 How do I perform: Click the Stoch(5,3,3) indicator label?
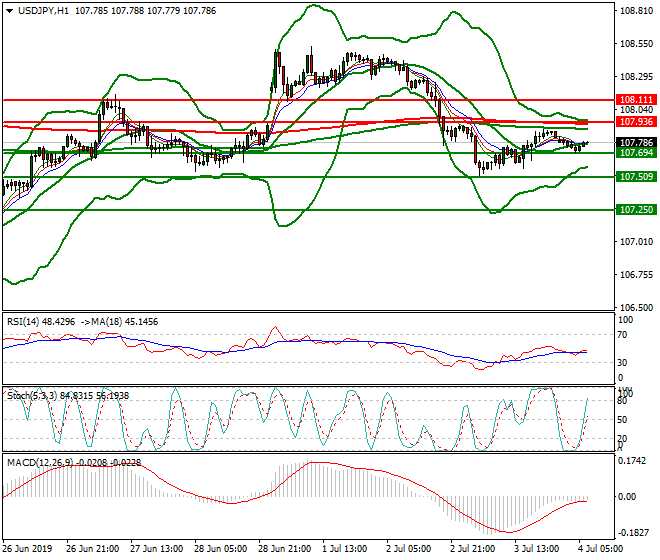[x=34, y=397]
